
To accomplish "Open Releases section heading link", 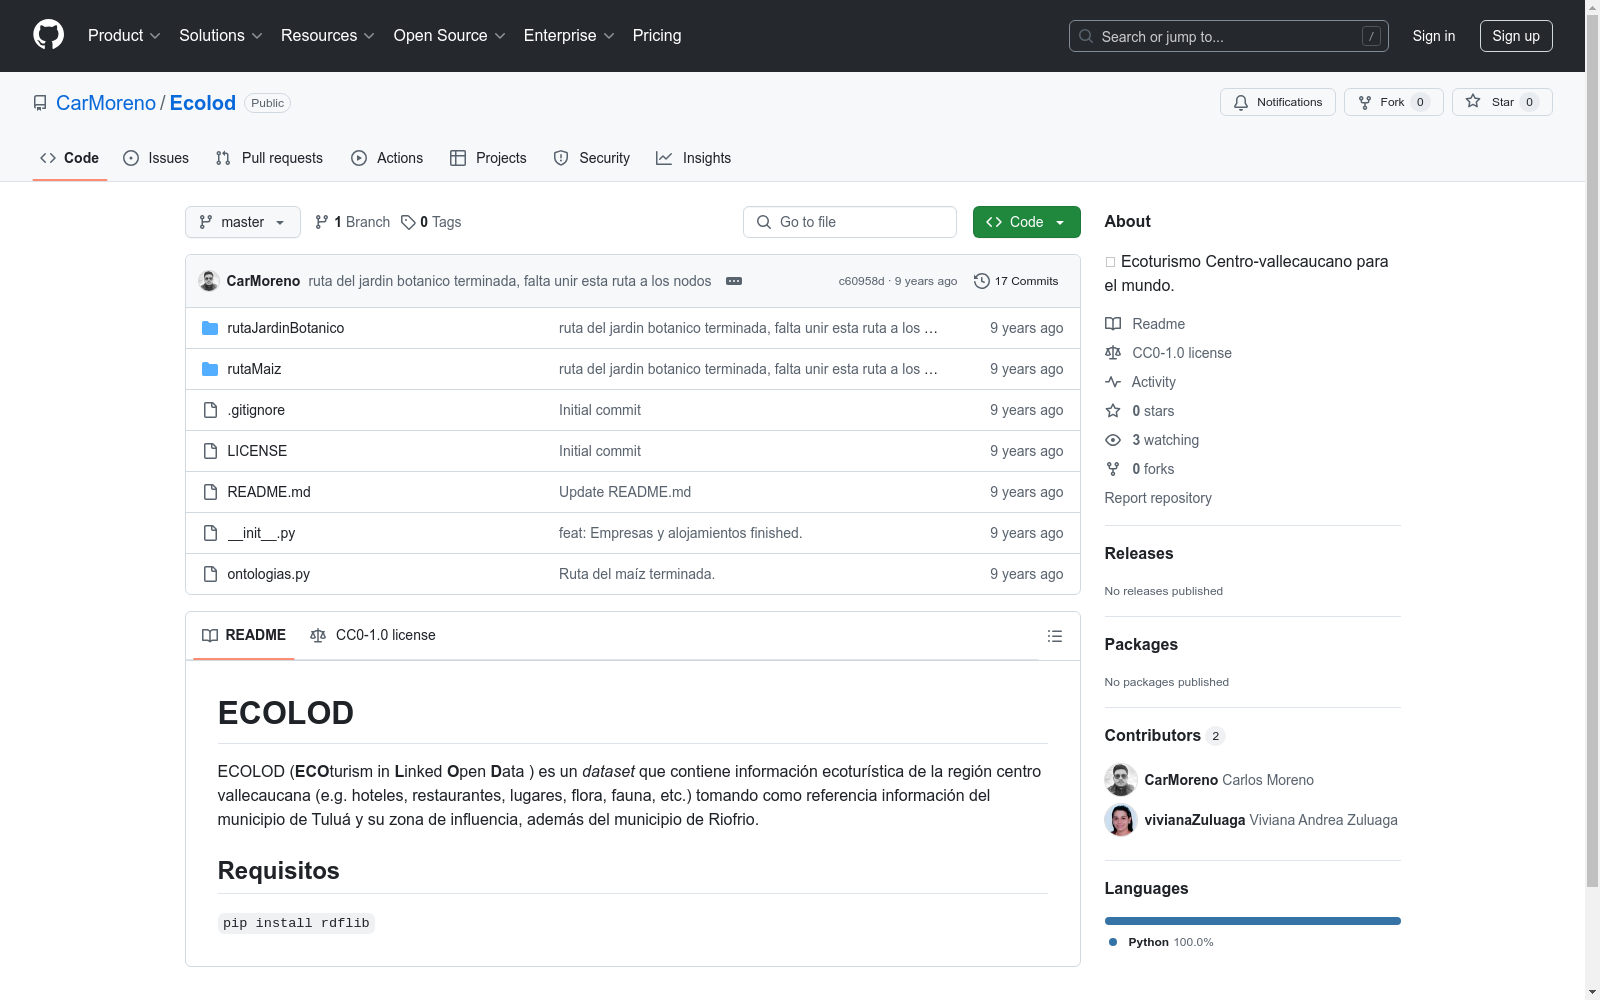I will coord(1139,553).
